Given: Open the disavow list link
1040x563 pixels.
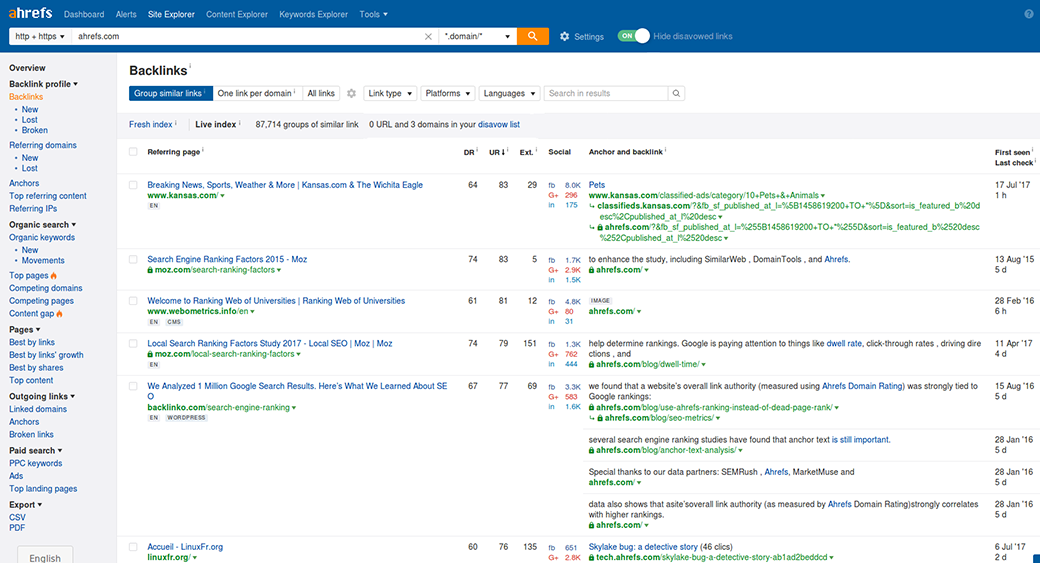Looking at the screenshot, I should coord(499,124).
